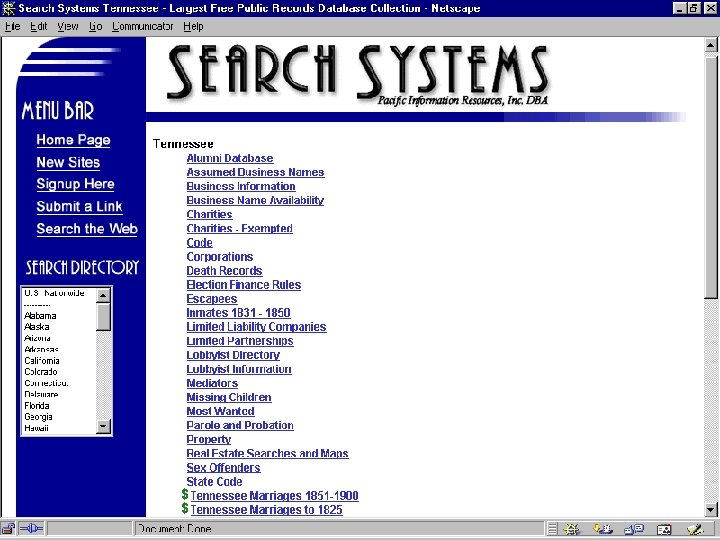Open Election Finance Rules link
This screenshot has height=540, width=720.
243,285
